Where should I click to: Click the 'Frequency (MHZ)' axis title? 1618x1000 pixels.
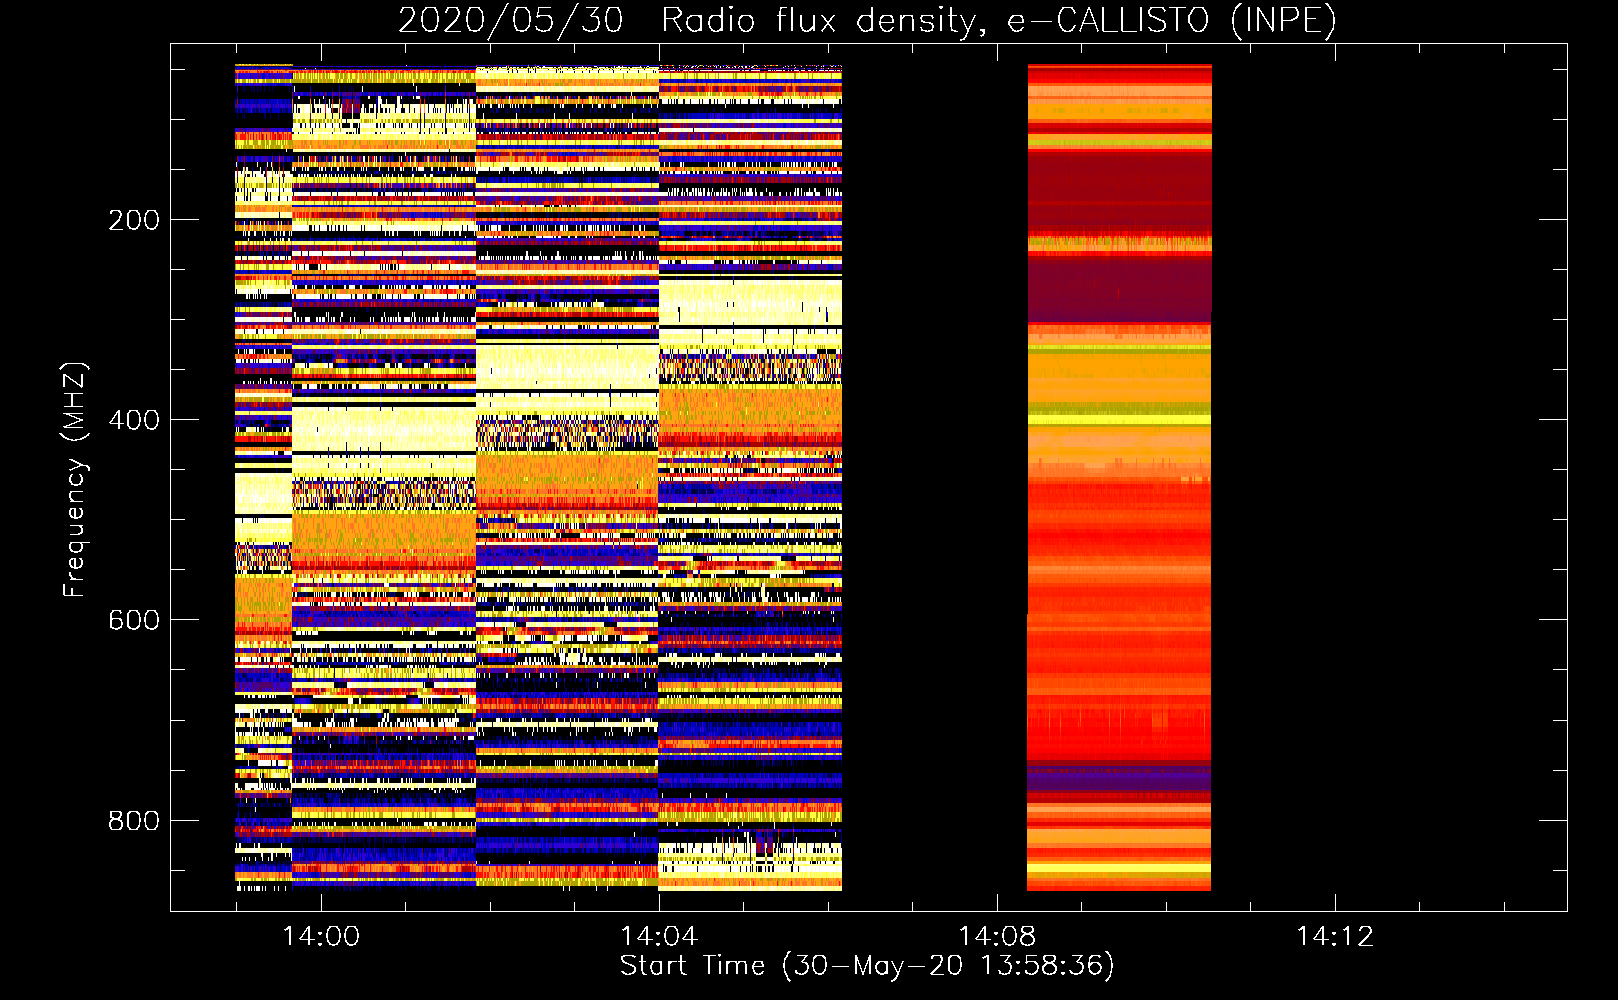(75, 479)
